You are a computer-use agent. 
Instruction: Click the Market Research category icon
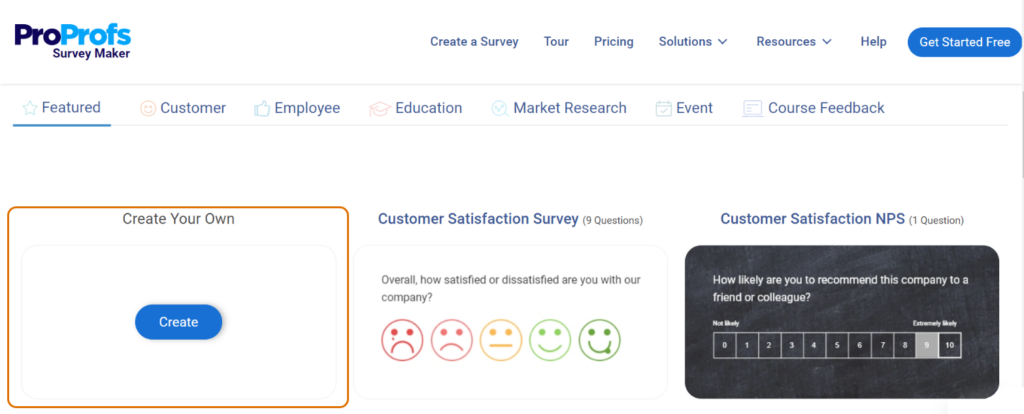(x=500, y=108)
